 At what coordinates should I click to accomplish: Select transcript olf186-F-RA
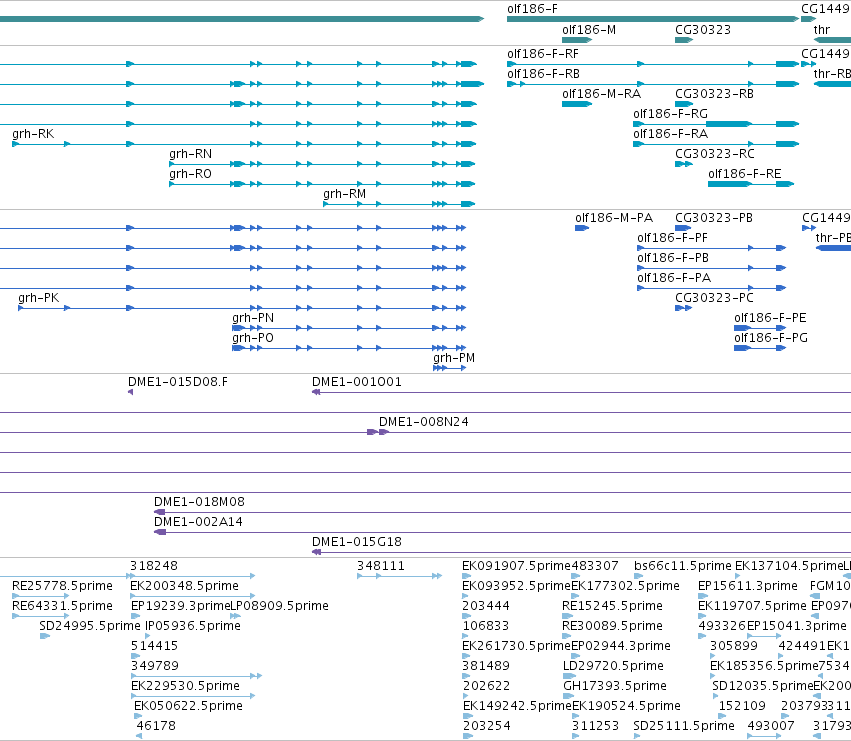click(670, 134)
